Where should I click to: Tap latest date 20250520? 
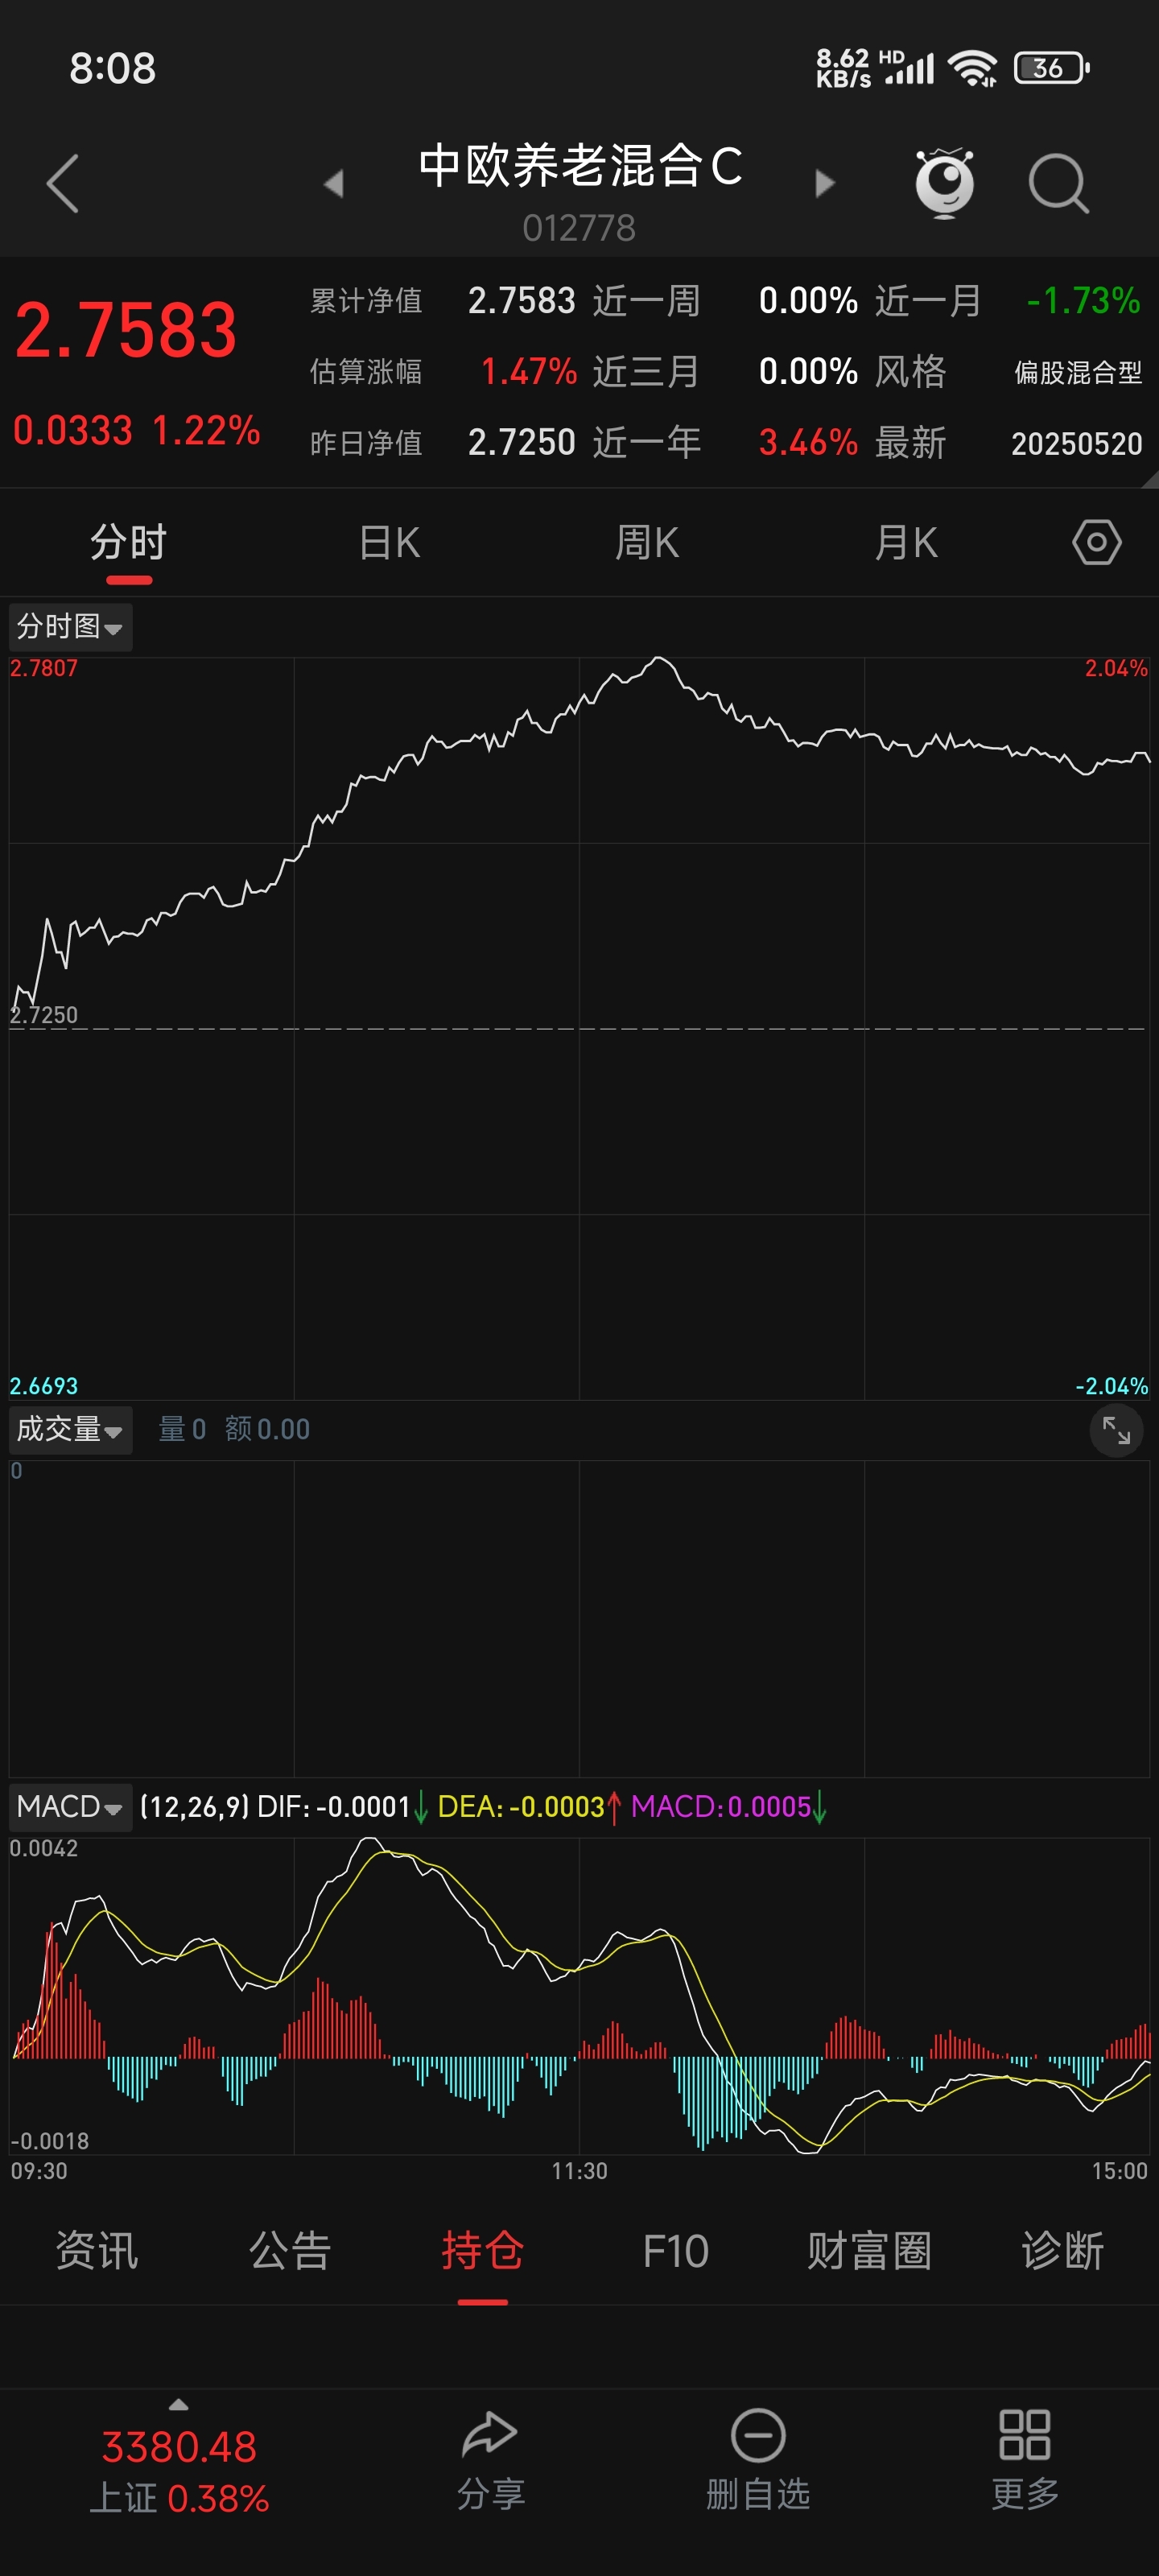tap(1076, 444)
